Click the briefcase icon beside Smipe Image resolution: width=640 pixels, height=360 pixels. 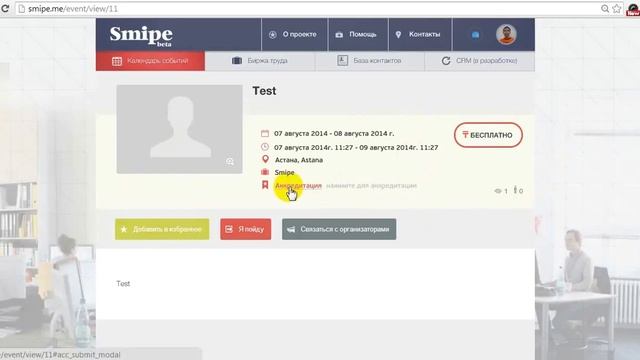point(265,172)
